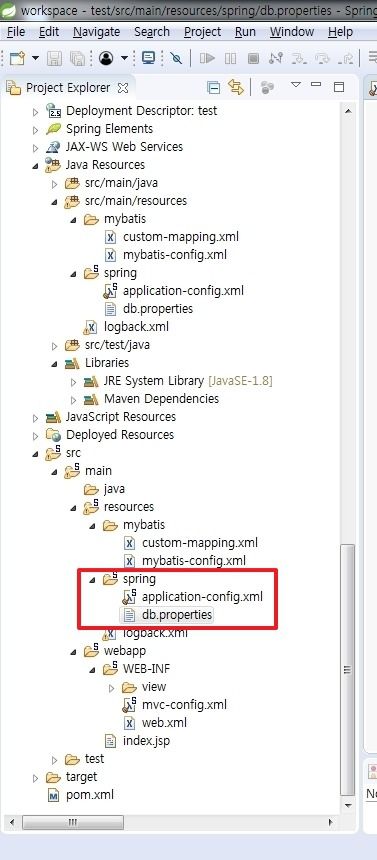Open the profile icon dropdown arrow
The image size is (377, 860).
coord(125,58)
